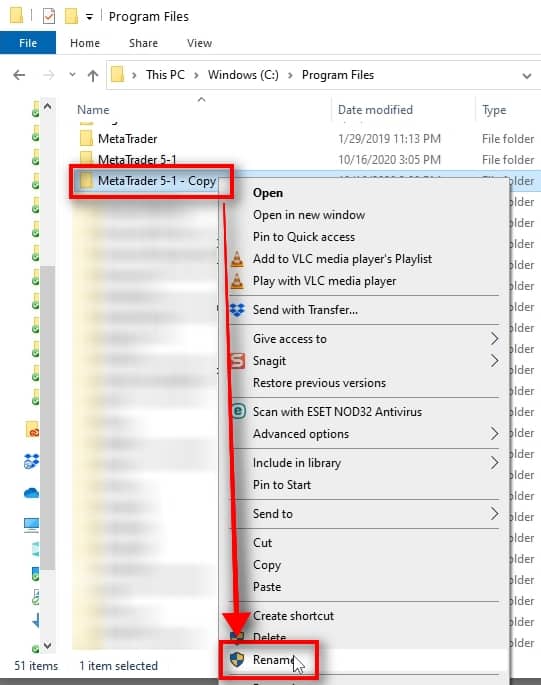
Task: Expand the Send to submenu arrow
Action: [494, 514]
